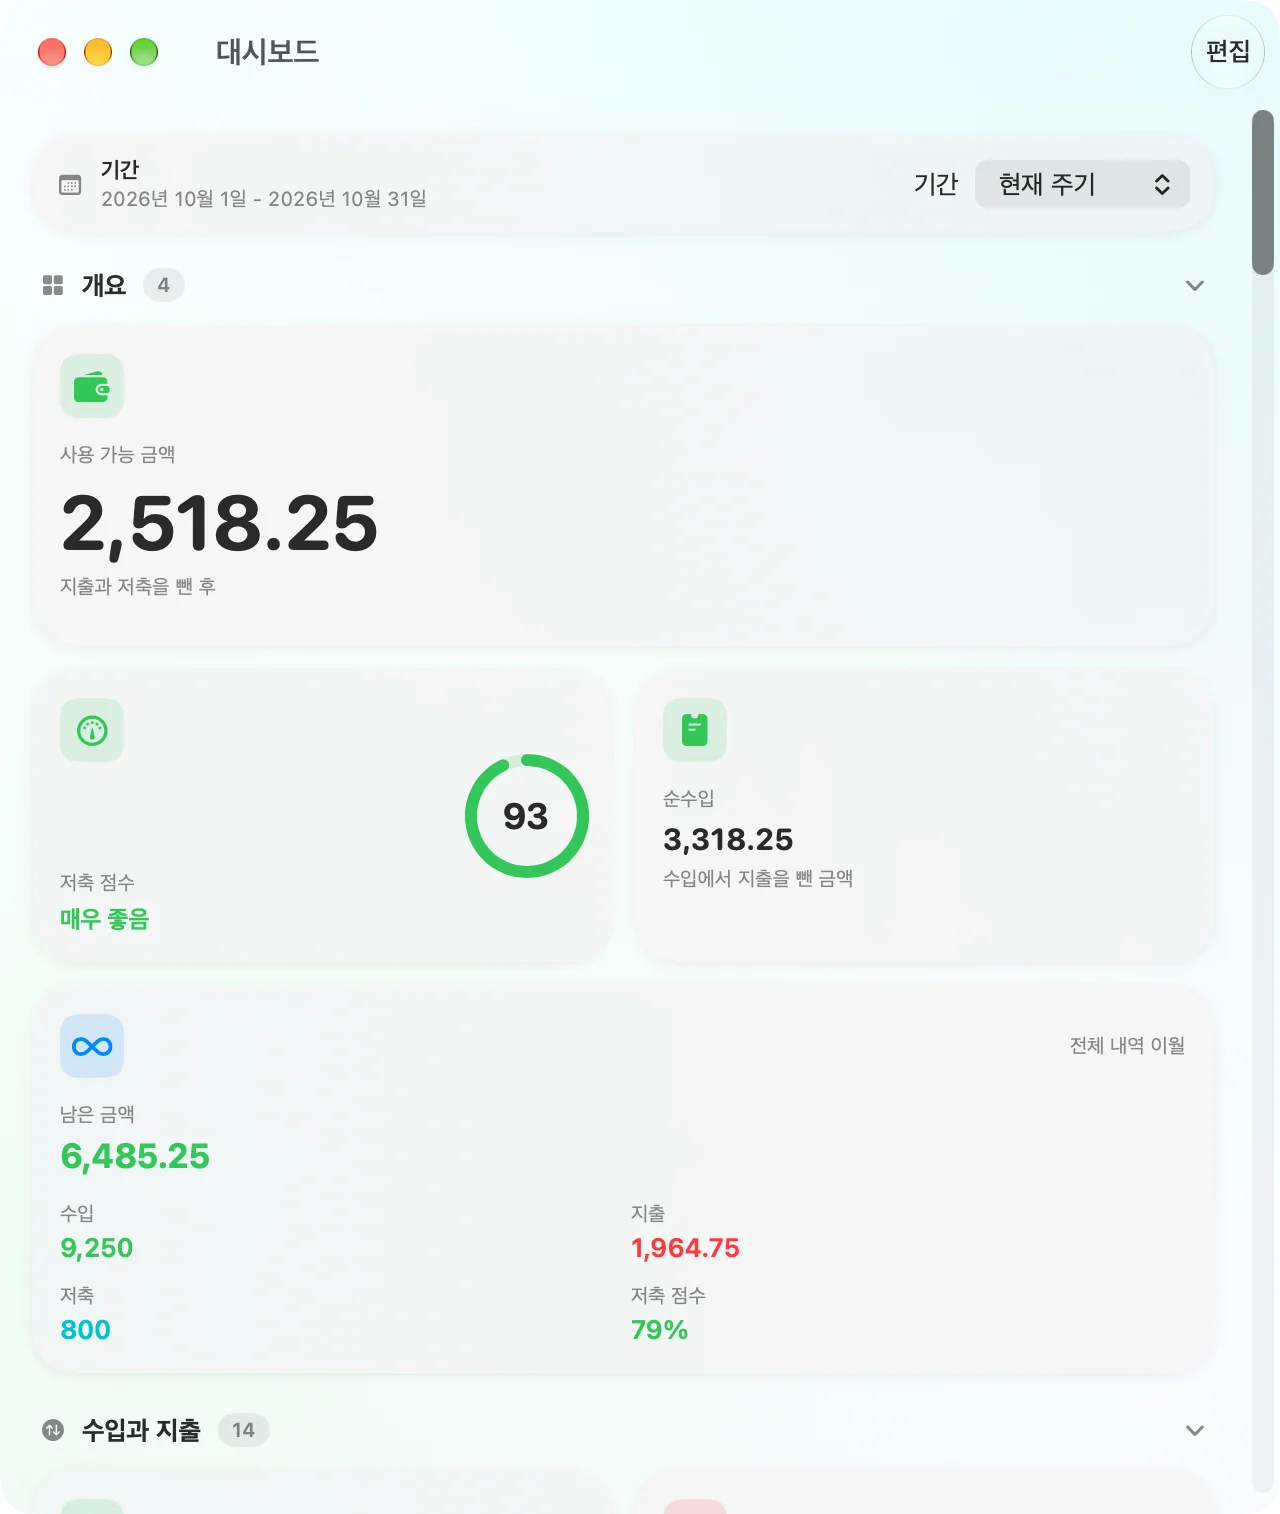The width and height of the screenshot is (1280, 1514).
Task: Click the blue infinity icon above 남은 금액
Action: pos(92,1046)
